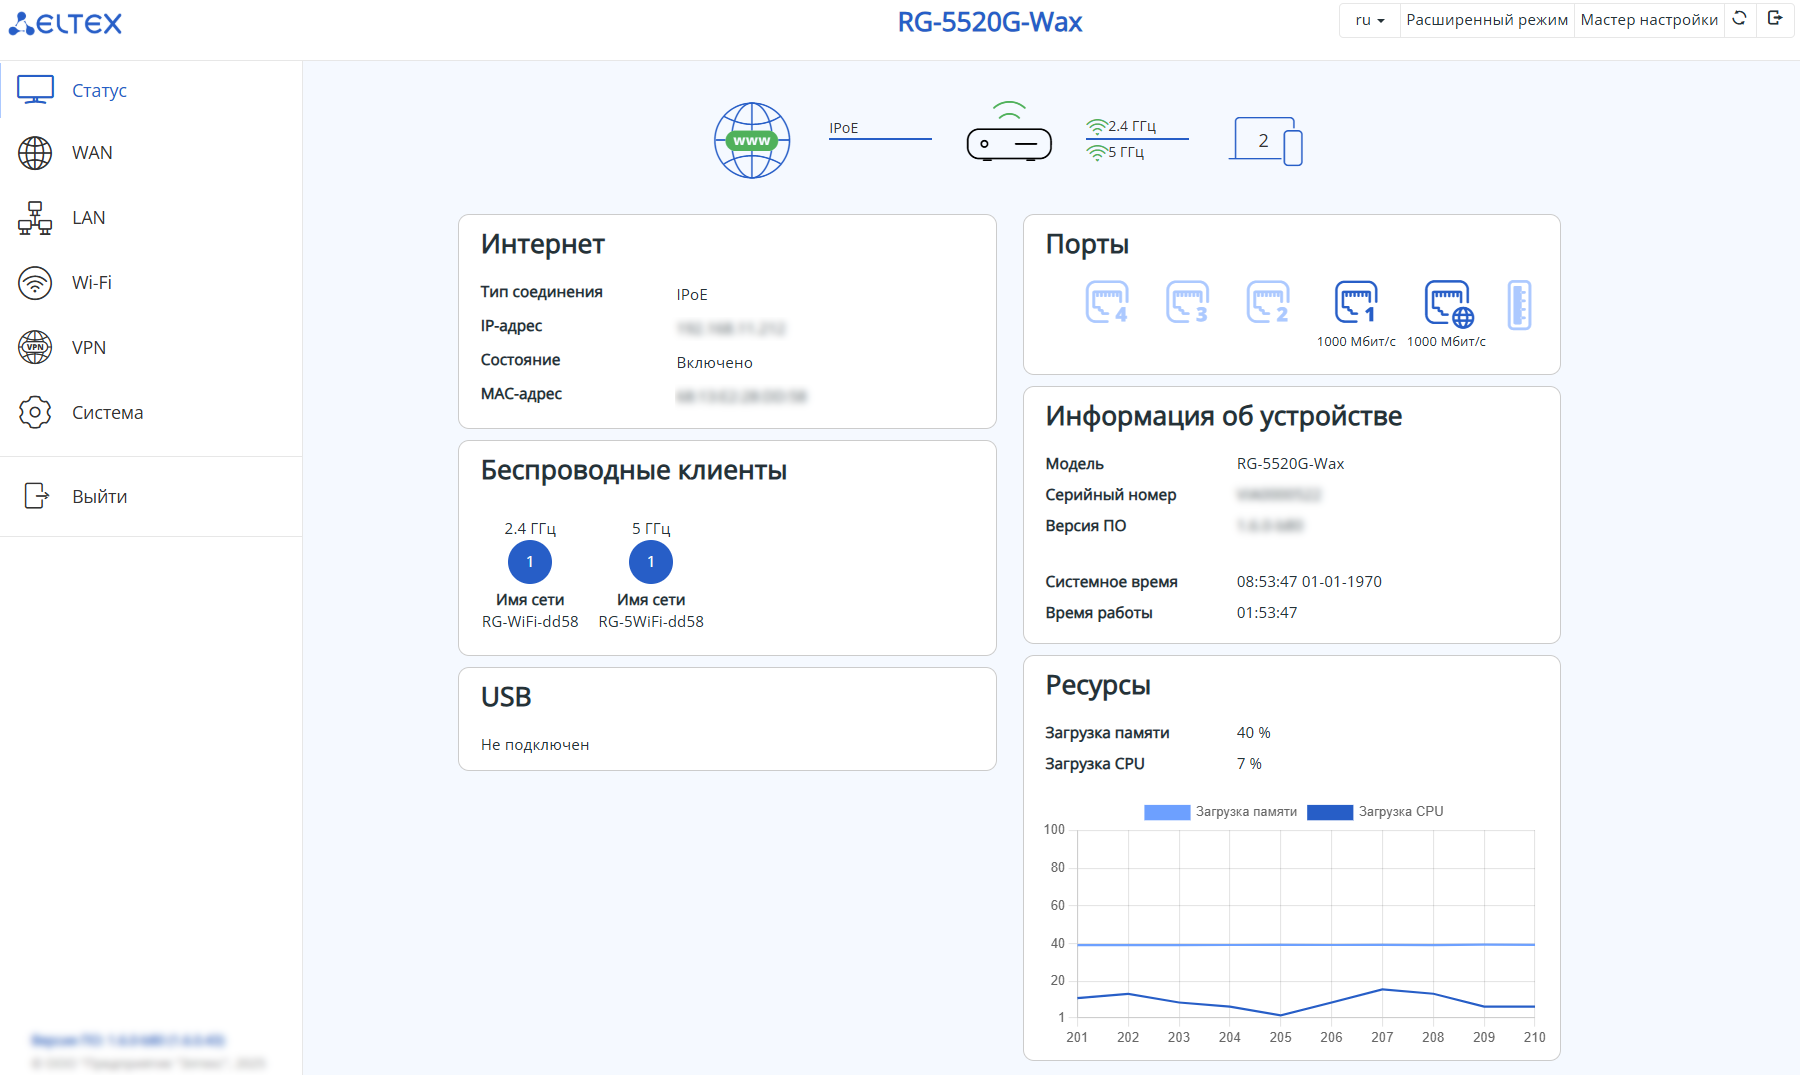Select LAN port 1 icon

coord(1356,302)
